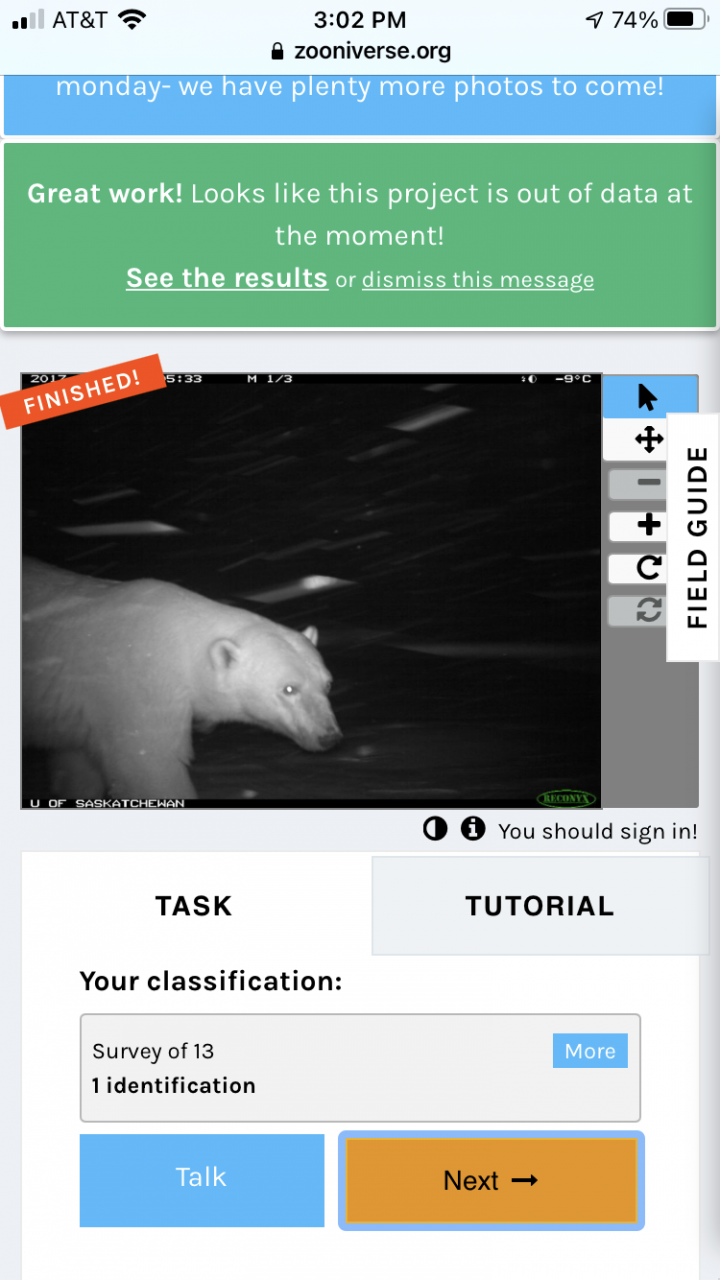Click the Talk button
This screenshot has height=1280, width=720.
pyautogui.click(x=202, y=1180)
